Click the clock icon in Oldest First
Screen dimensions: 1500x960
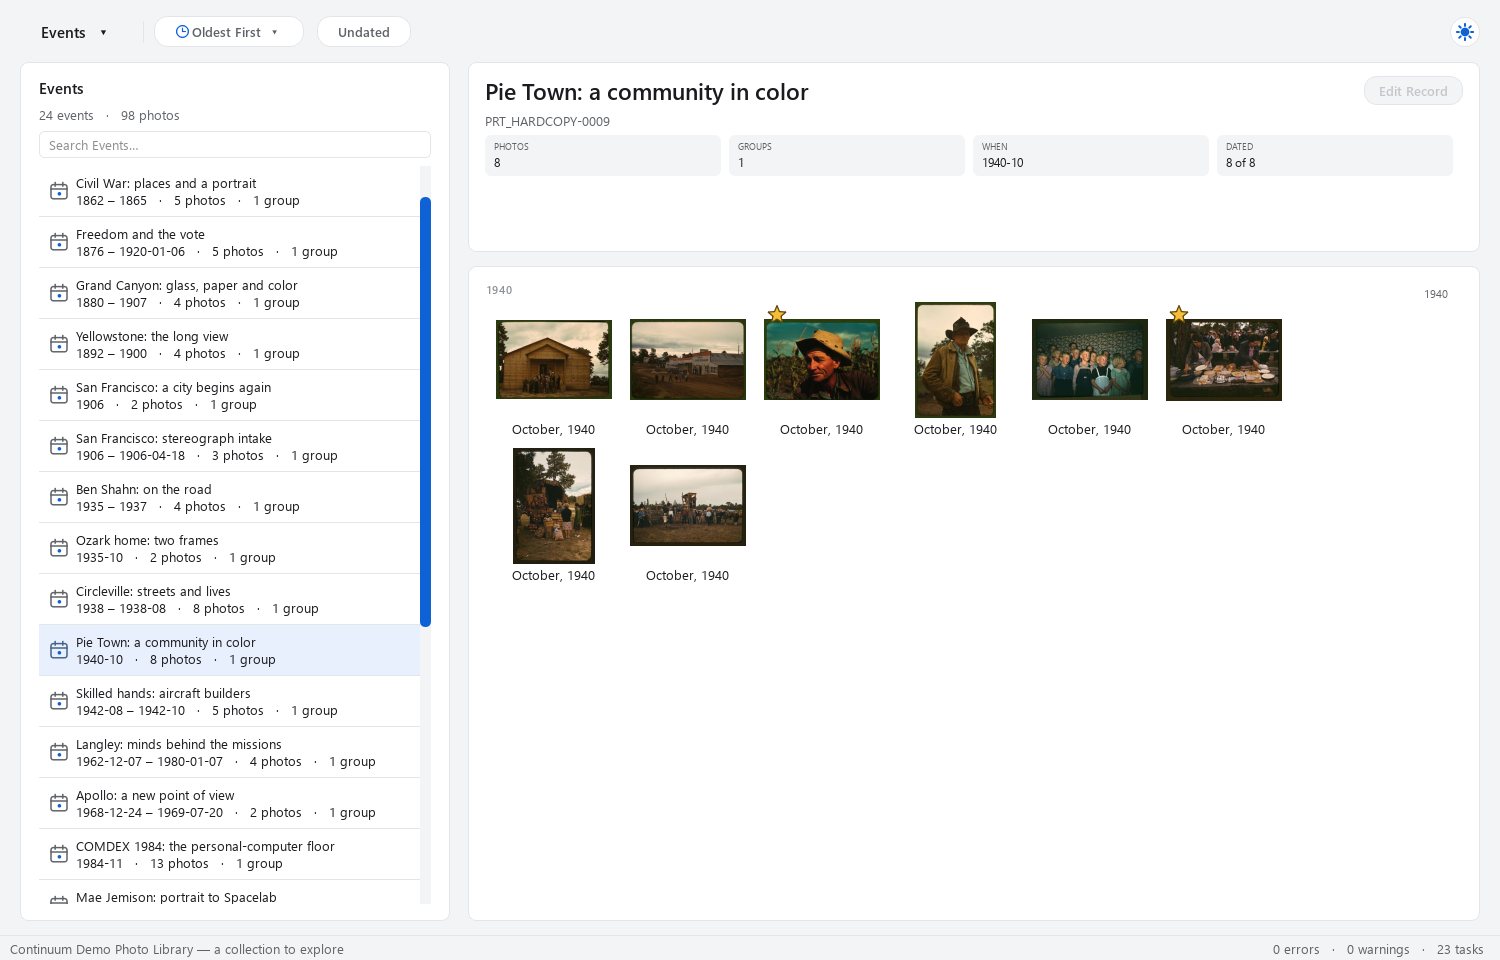[x=182, y=32]
